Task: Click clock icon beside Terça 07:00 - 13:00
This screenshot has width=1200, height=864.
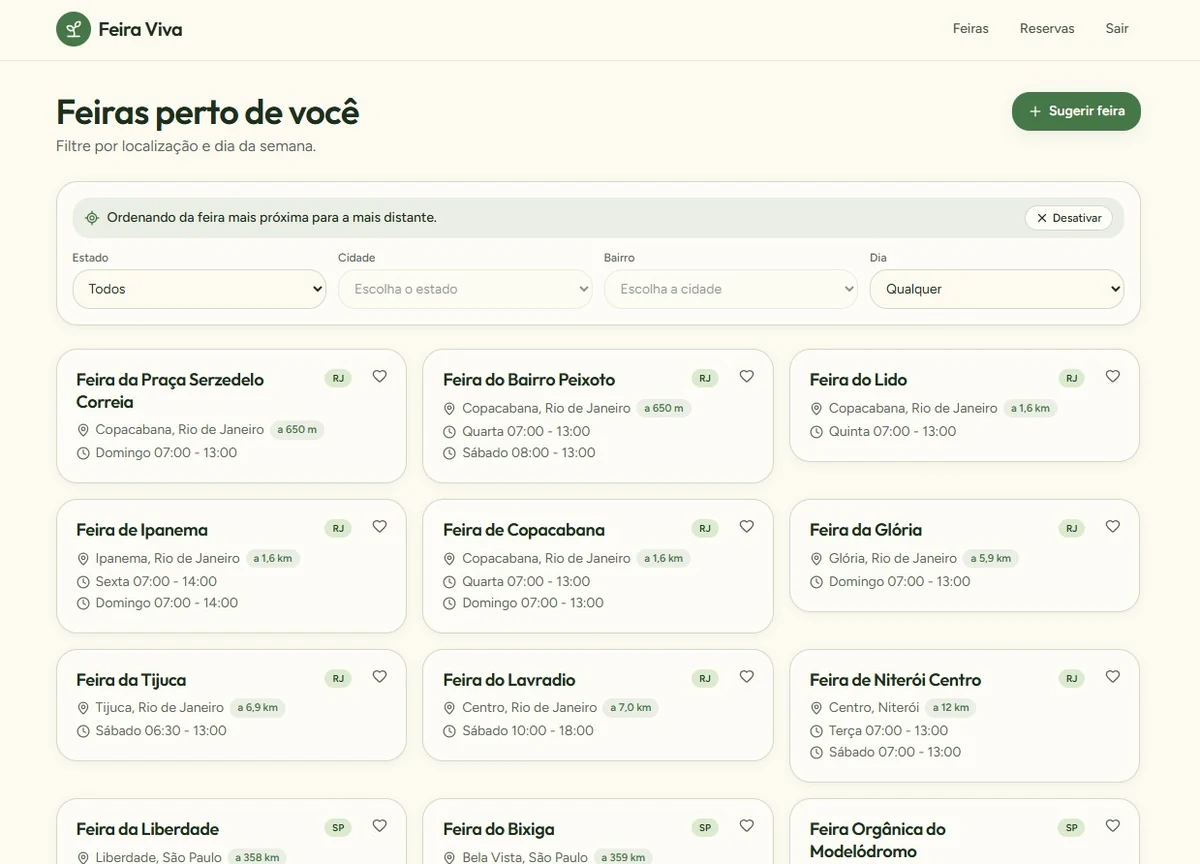Action: coord(816,731)
